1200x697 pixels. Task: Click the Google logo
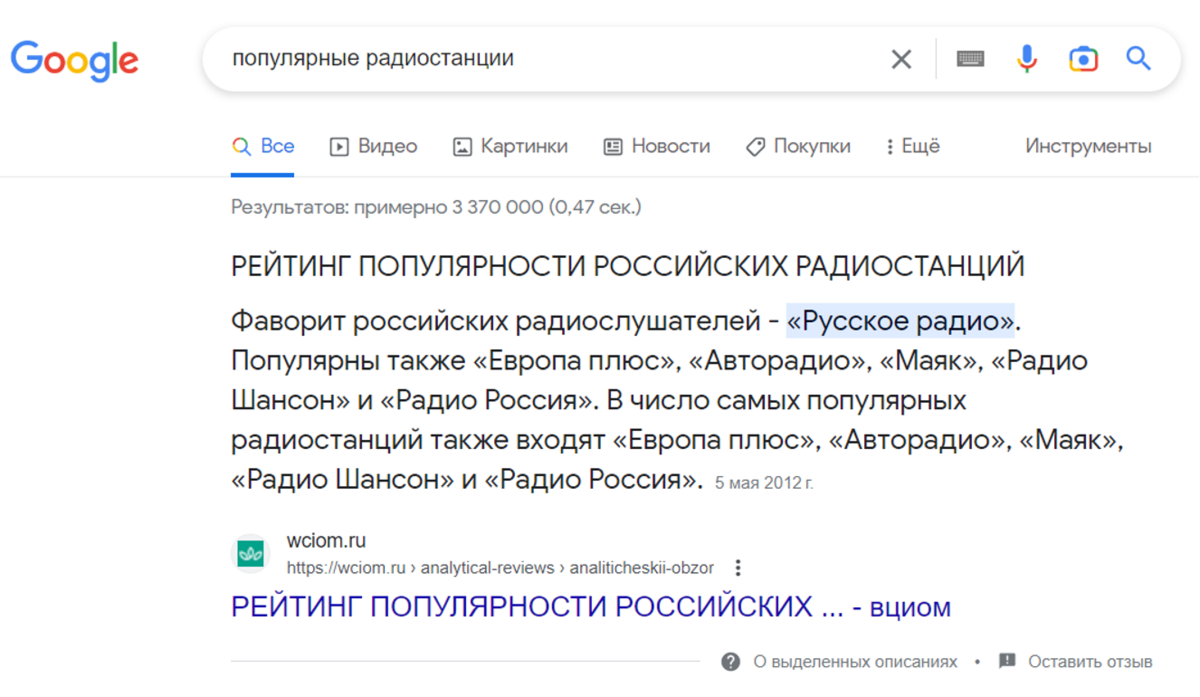75,60
